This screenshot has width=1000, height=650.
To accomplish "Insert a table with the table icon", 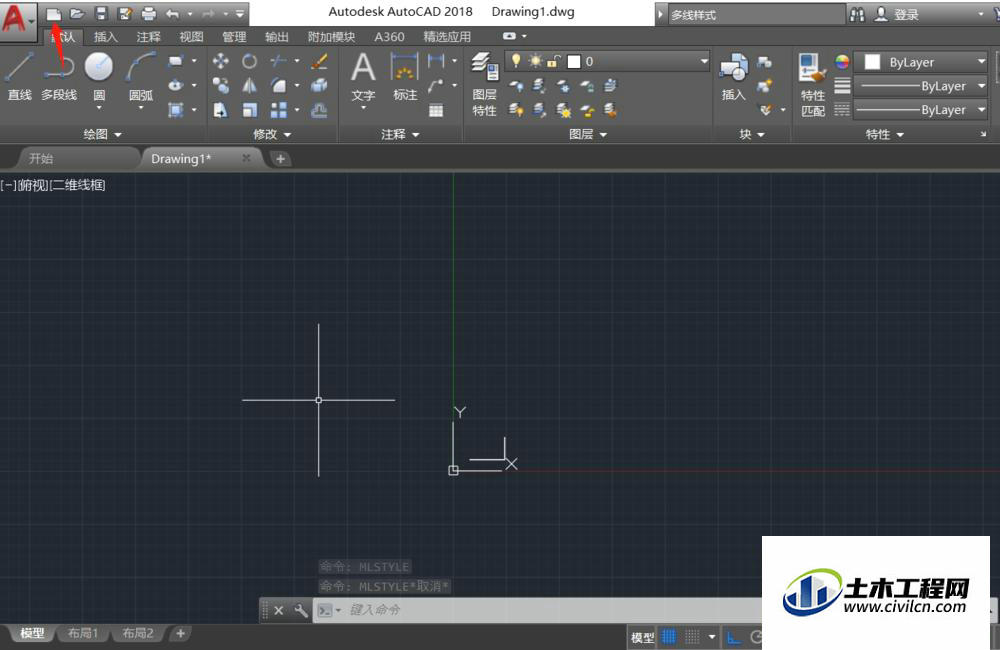I will coord(436,110).
